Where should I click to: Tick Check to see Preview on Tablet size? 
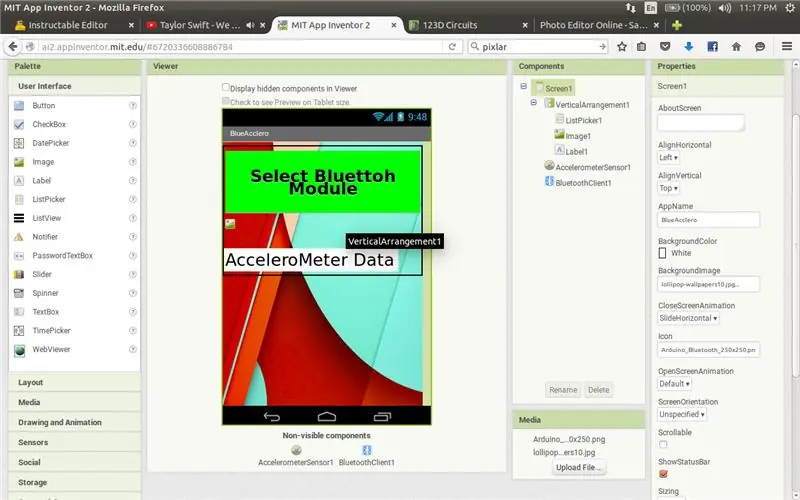(x=226, y=101)
